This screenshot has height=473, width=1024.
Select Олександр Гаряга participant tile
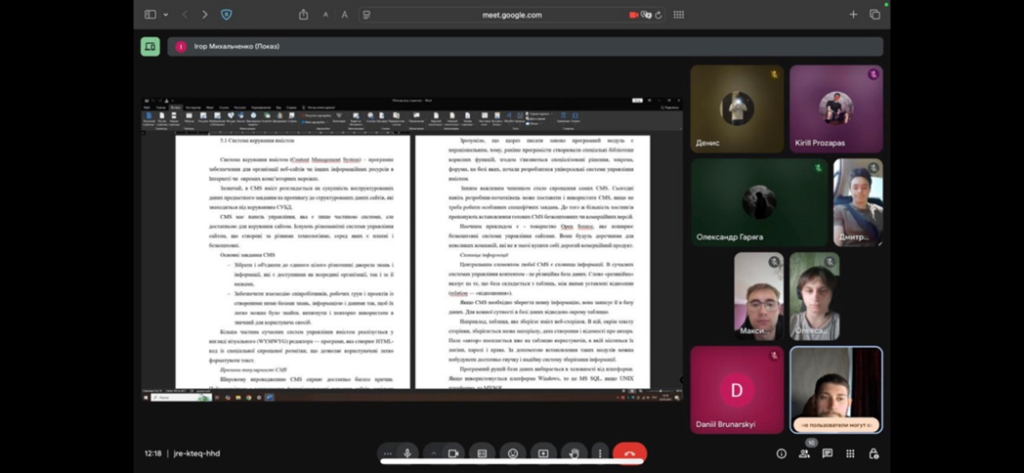760,203
